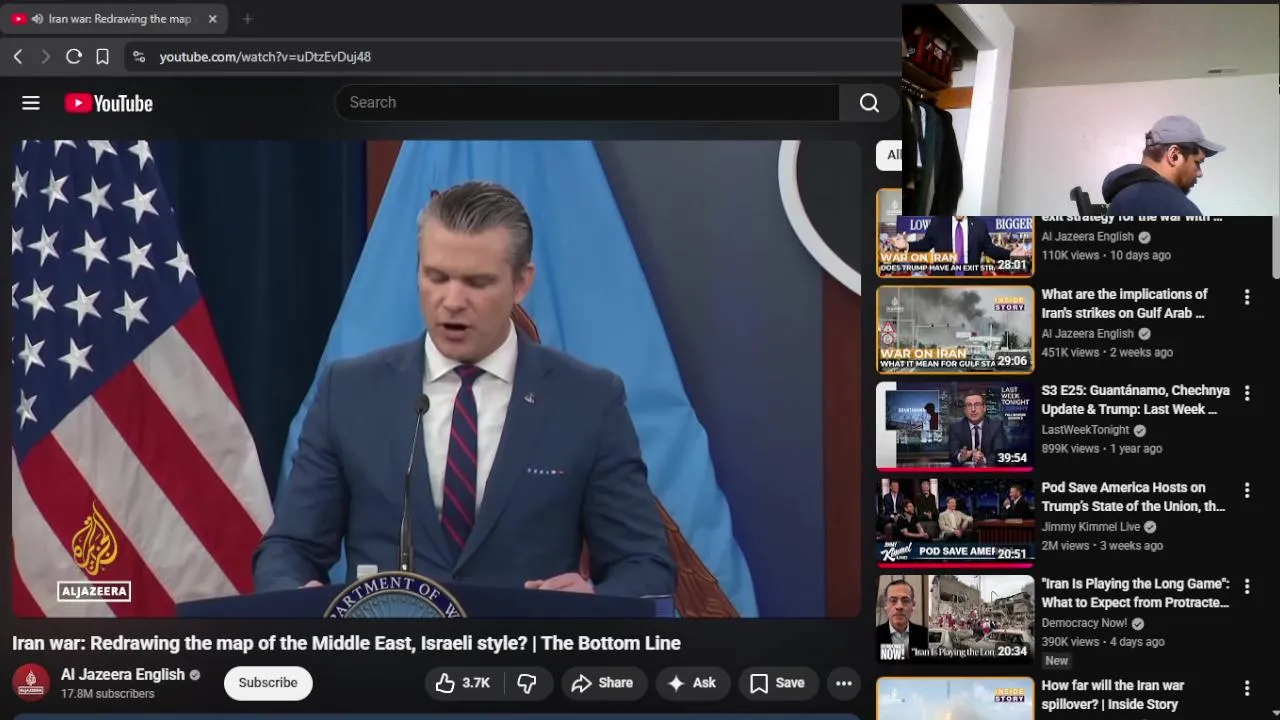Screen dimensions: 1280x720
Task: Open options for S3 E25 Guantánamo video
Action: pyautogui.click(x=1246, y=393)
